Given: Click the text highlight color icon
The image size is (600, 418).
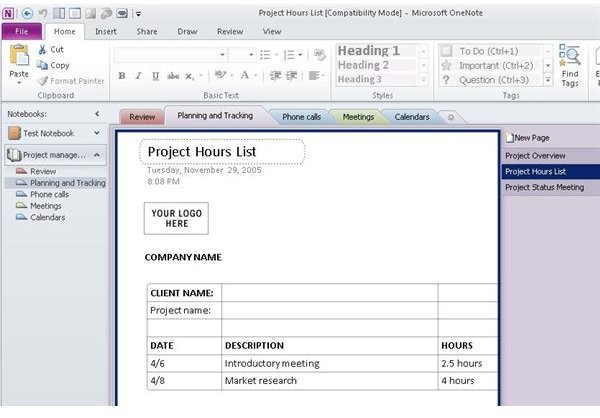Looking at the screenshot, I should pyautogui.click(x=220, y=75).
